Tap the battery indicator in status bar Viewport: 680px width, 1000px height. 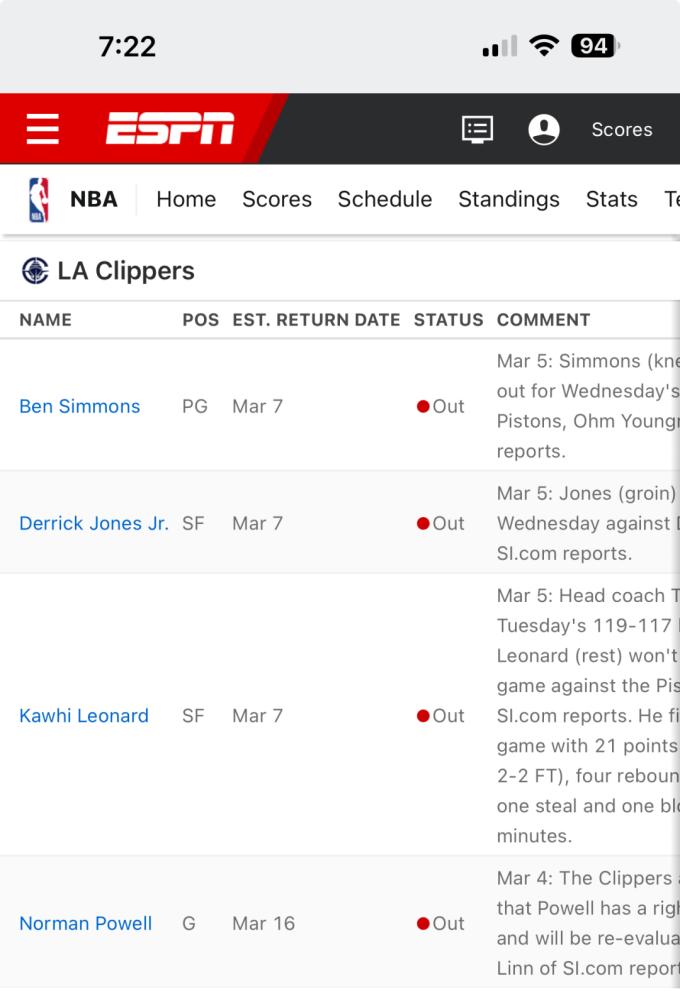(596, 46)
